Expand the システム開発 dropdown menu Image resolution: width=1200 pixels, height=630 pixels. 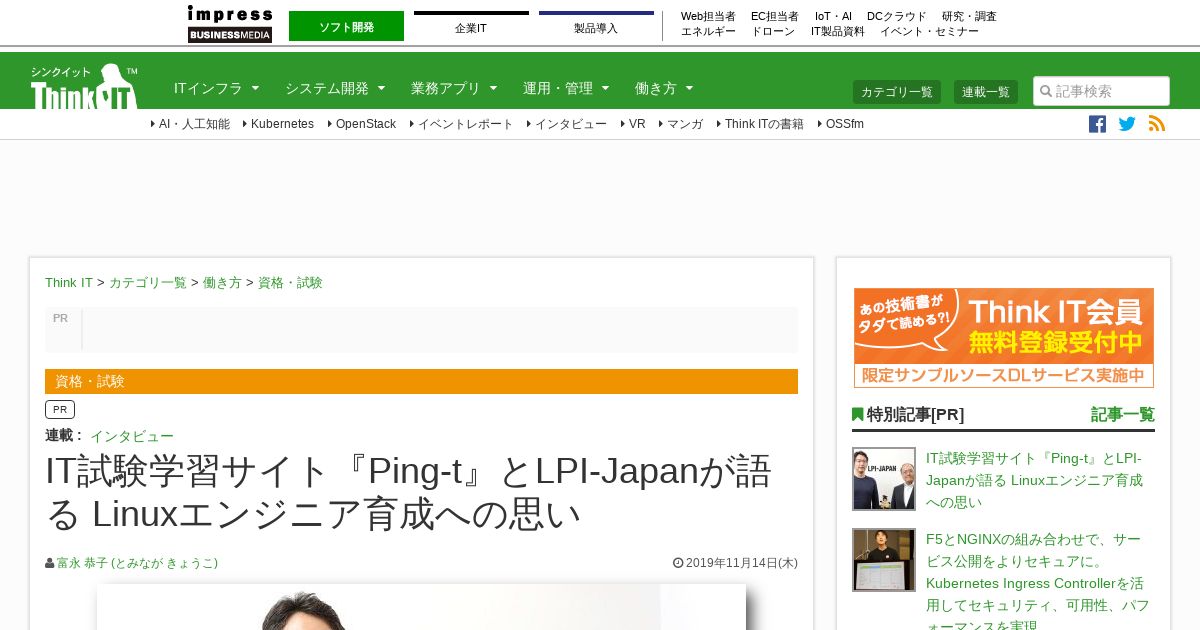coord(335,88)
